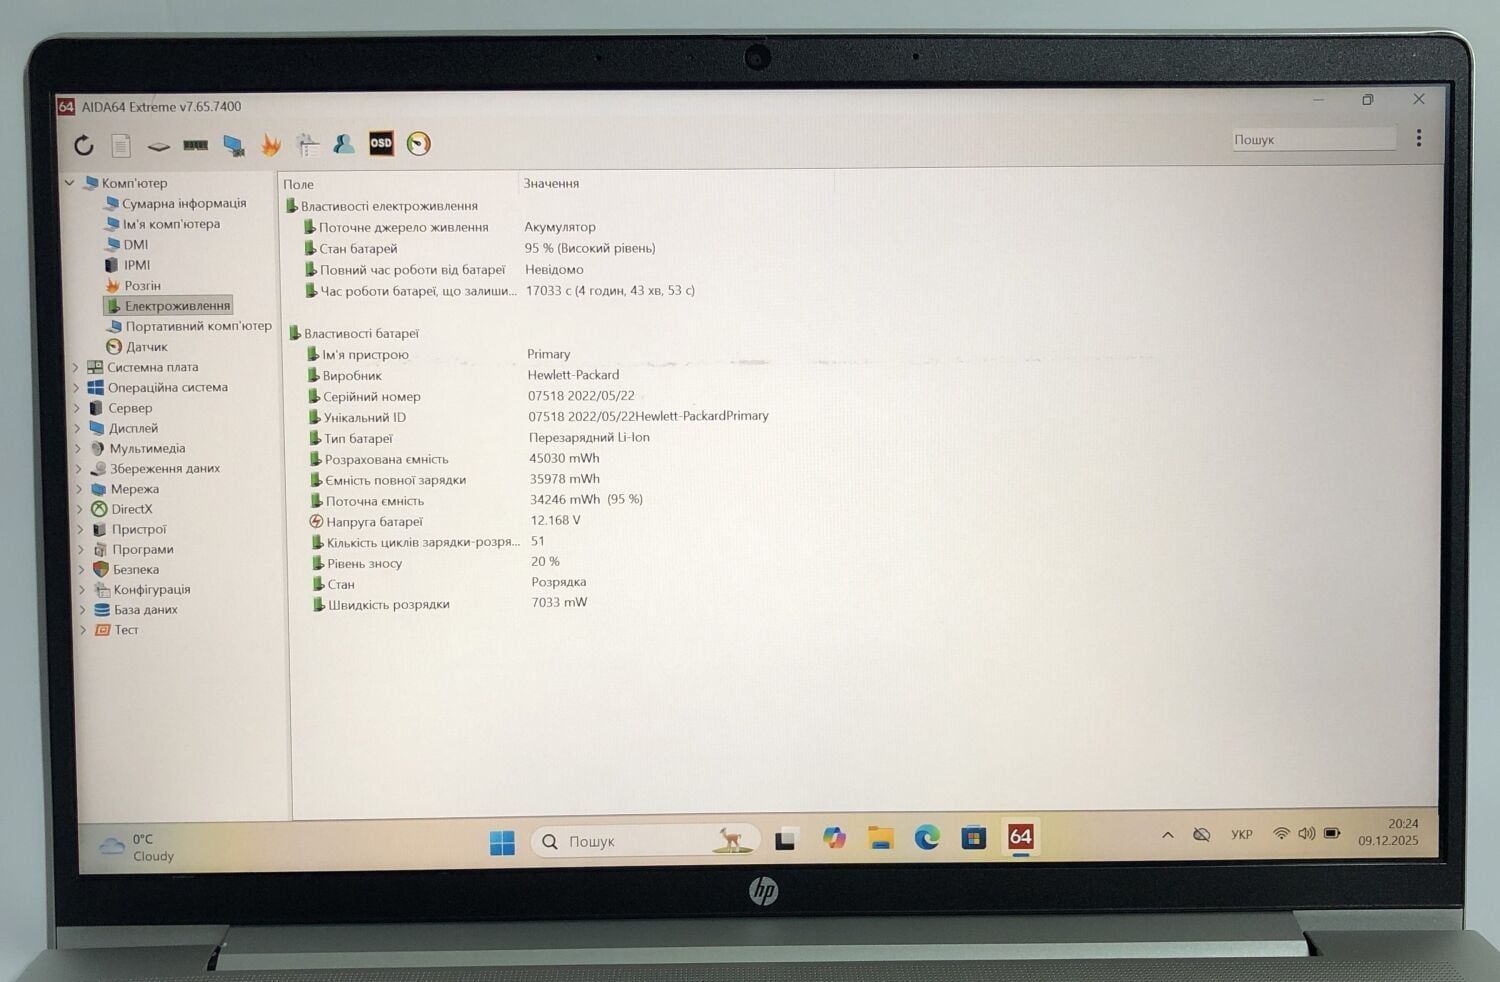Select Портативний комп'ютер tree item
1500x982 pixels.
(197, 326)
